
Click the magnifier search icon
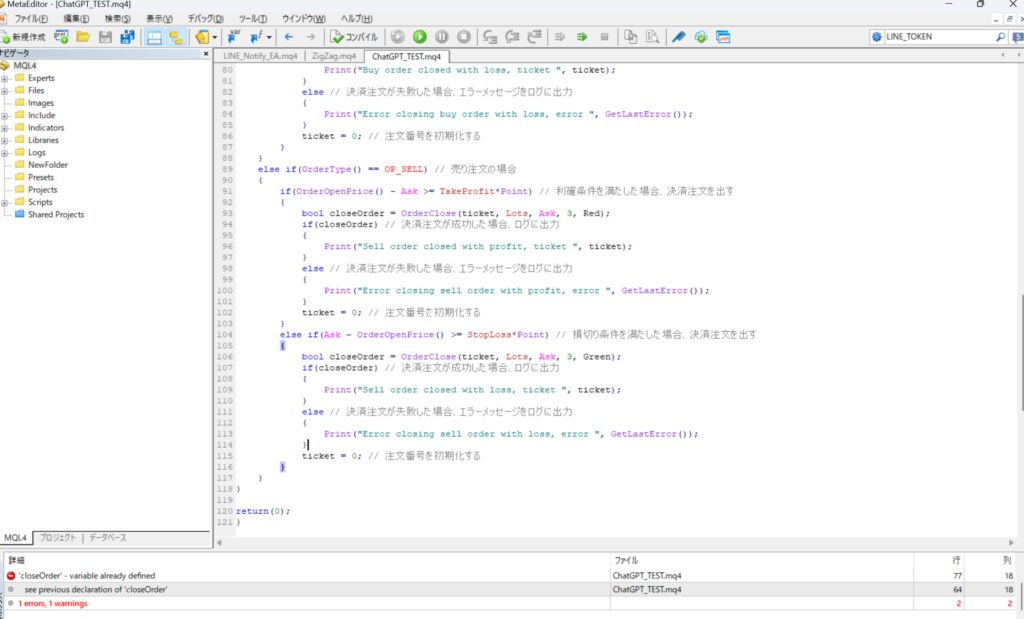(x=1000, y=37)
